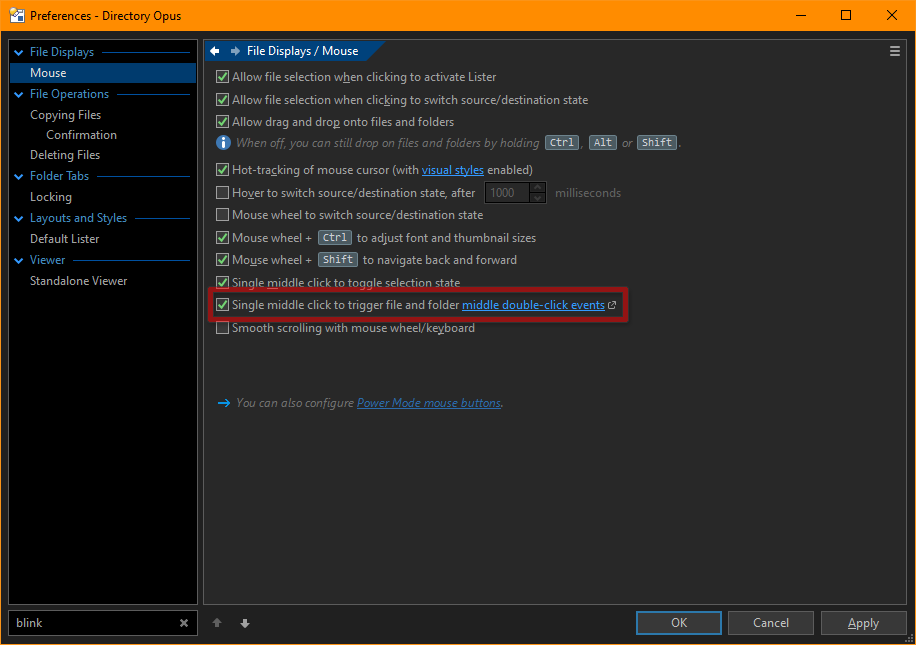This screenshot has width=916, height=645.
Task: Click the hover delay milliseconds field
Action: [x=507, y=193]
